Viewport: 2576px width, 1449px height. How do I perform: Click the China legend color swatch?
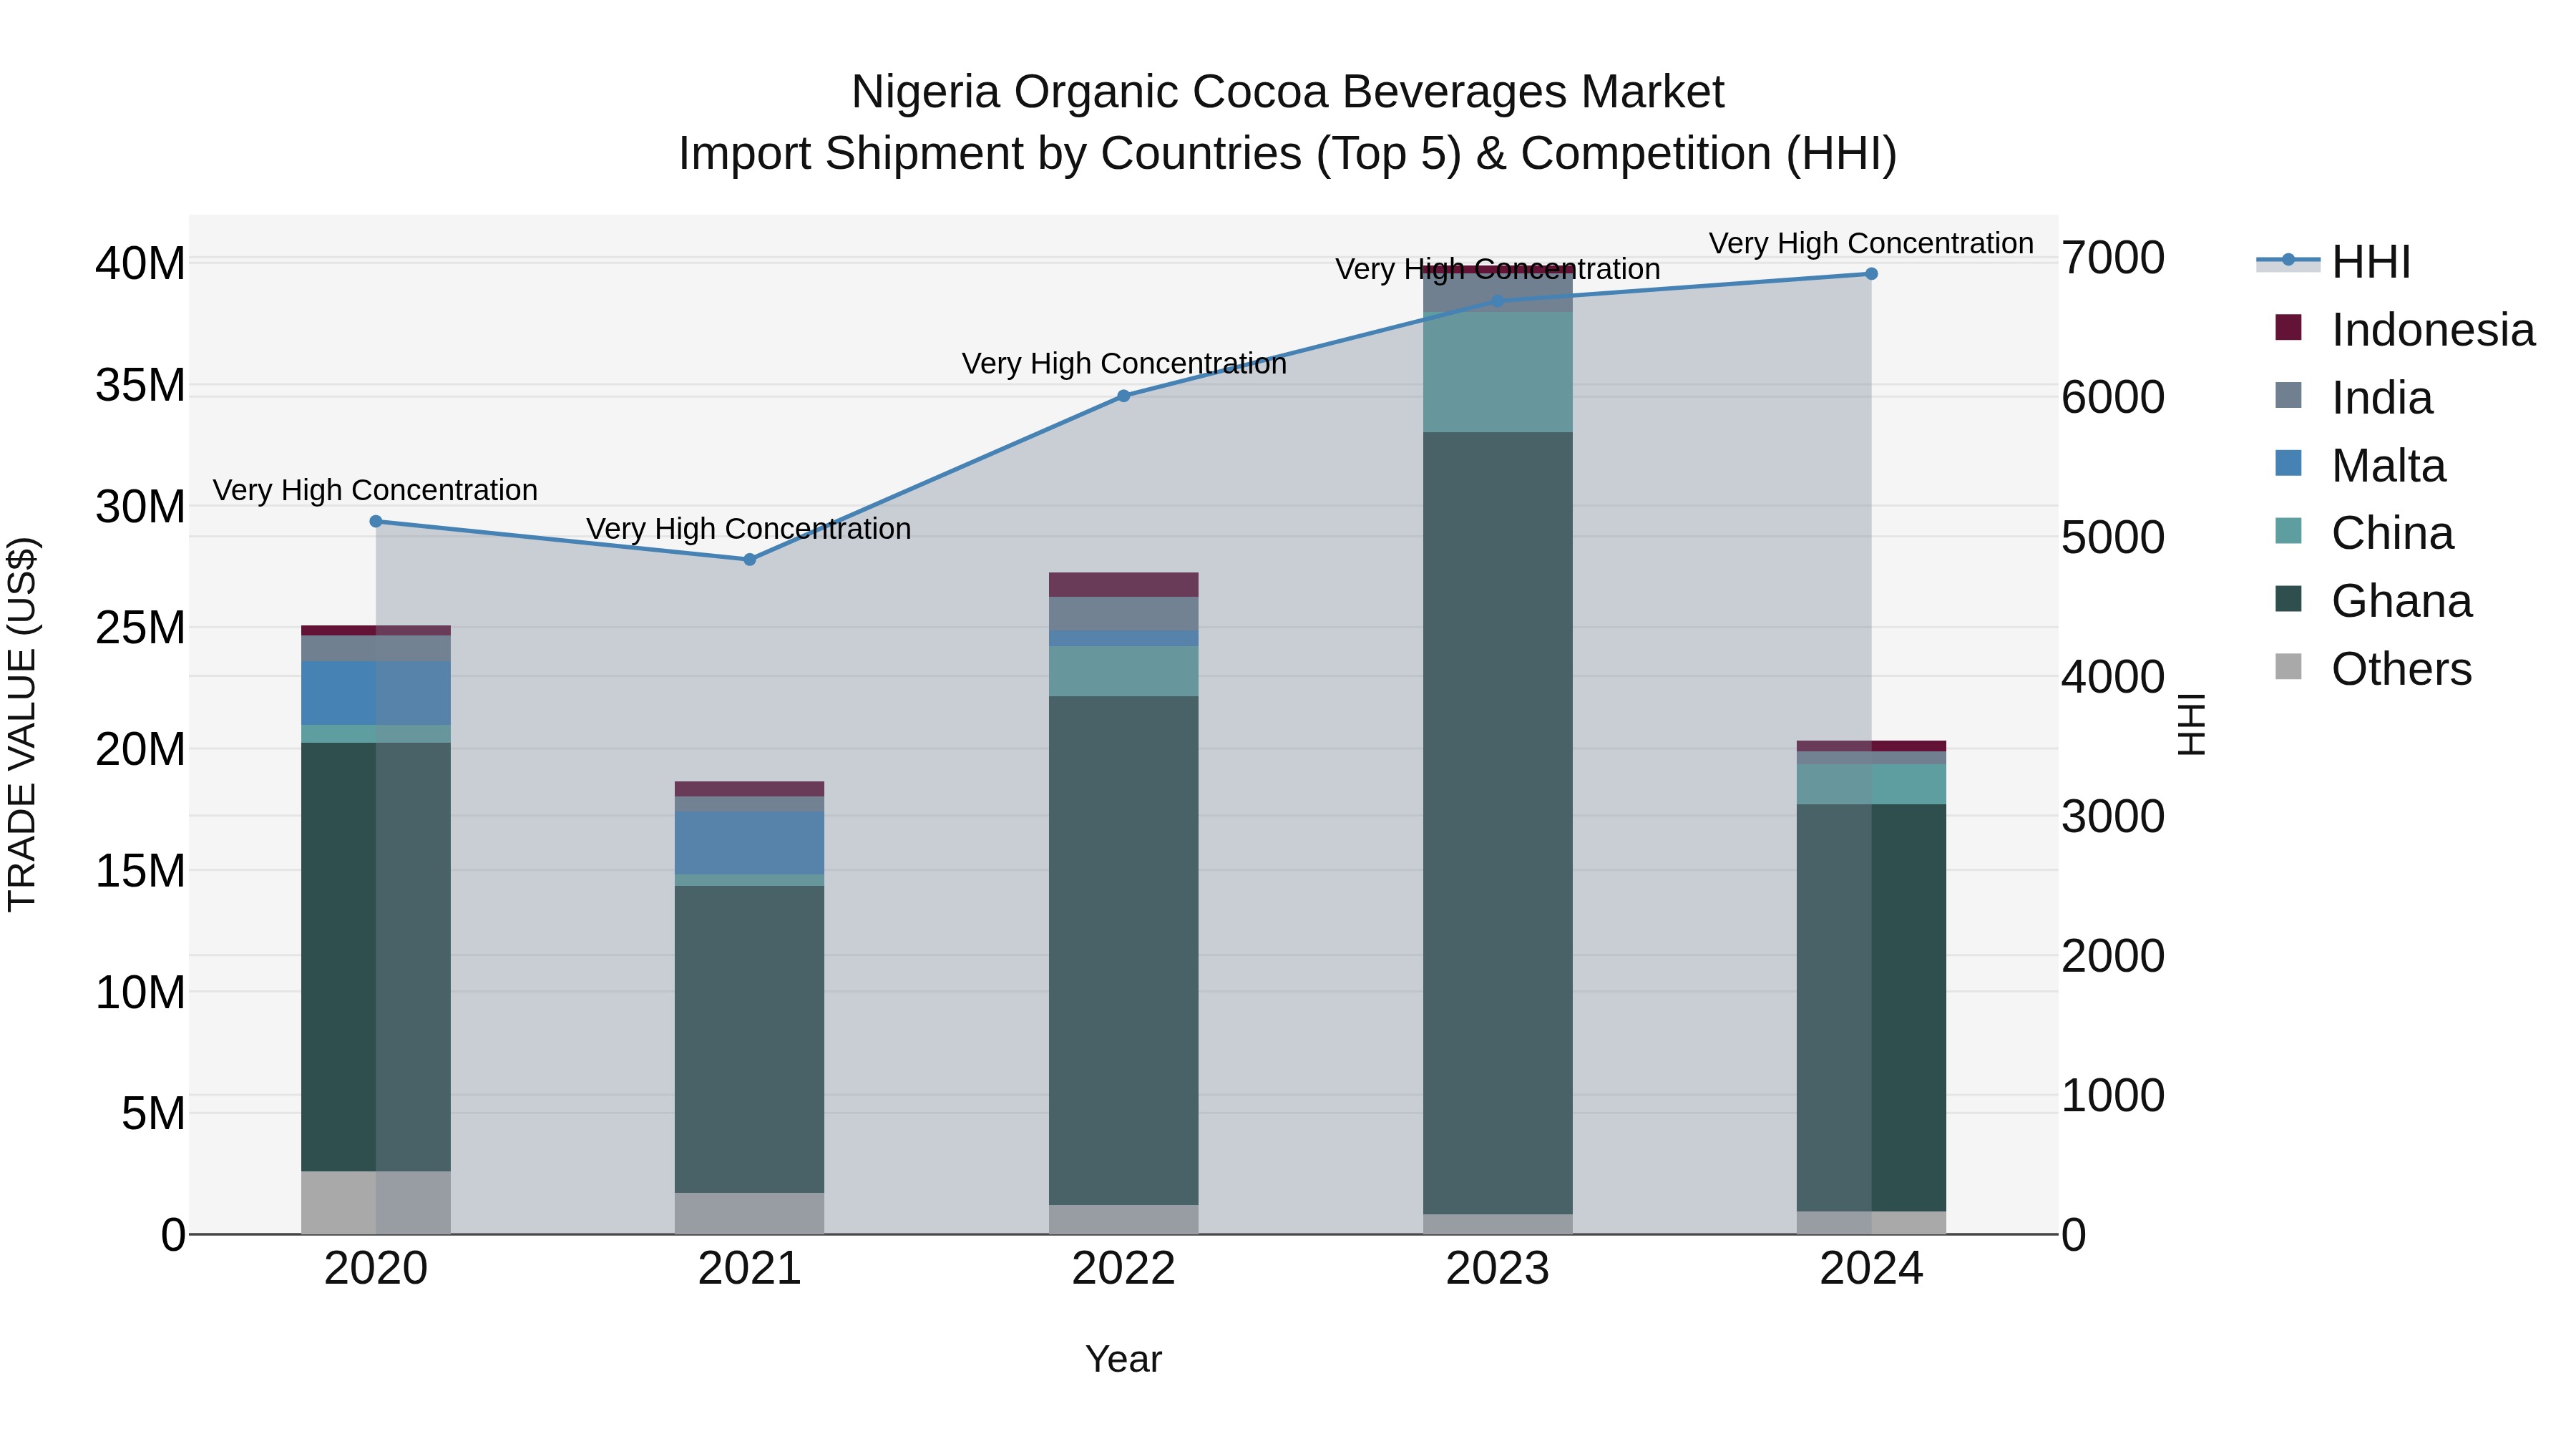[2288, 531]
